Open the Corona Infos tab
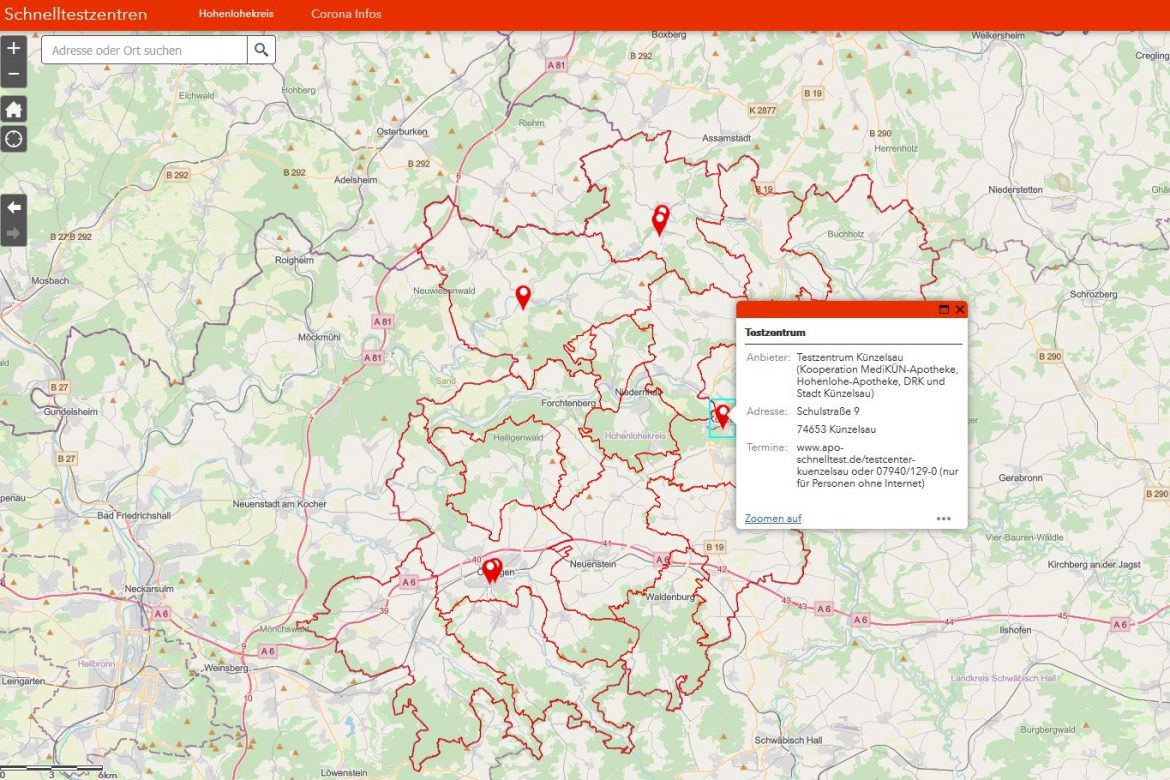 [x=346, y=14]
